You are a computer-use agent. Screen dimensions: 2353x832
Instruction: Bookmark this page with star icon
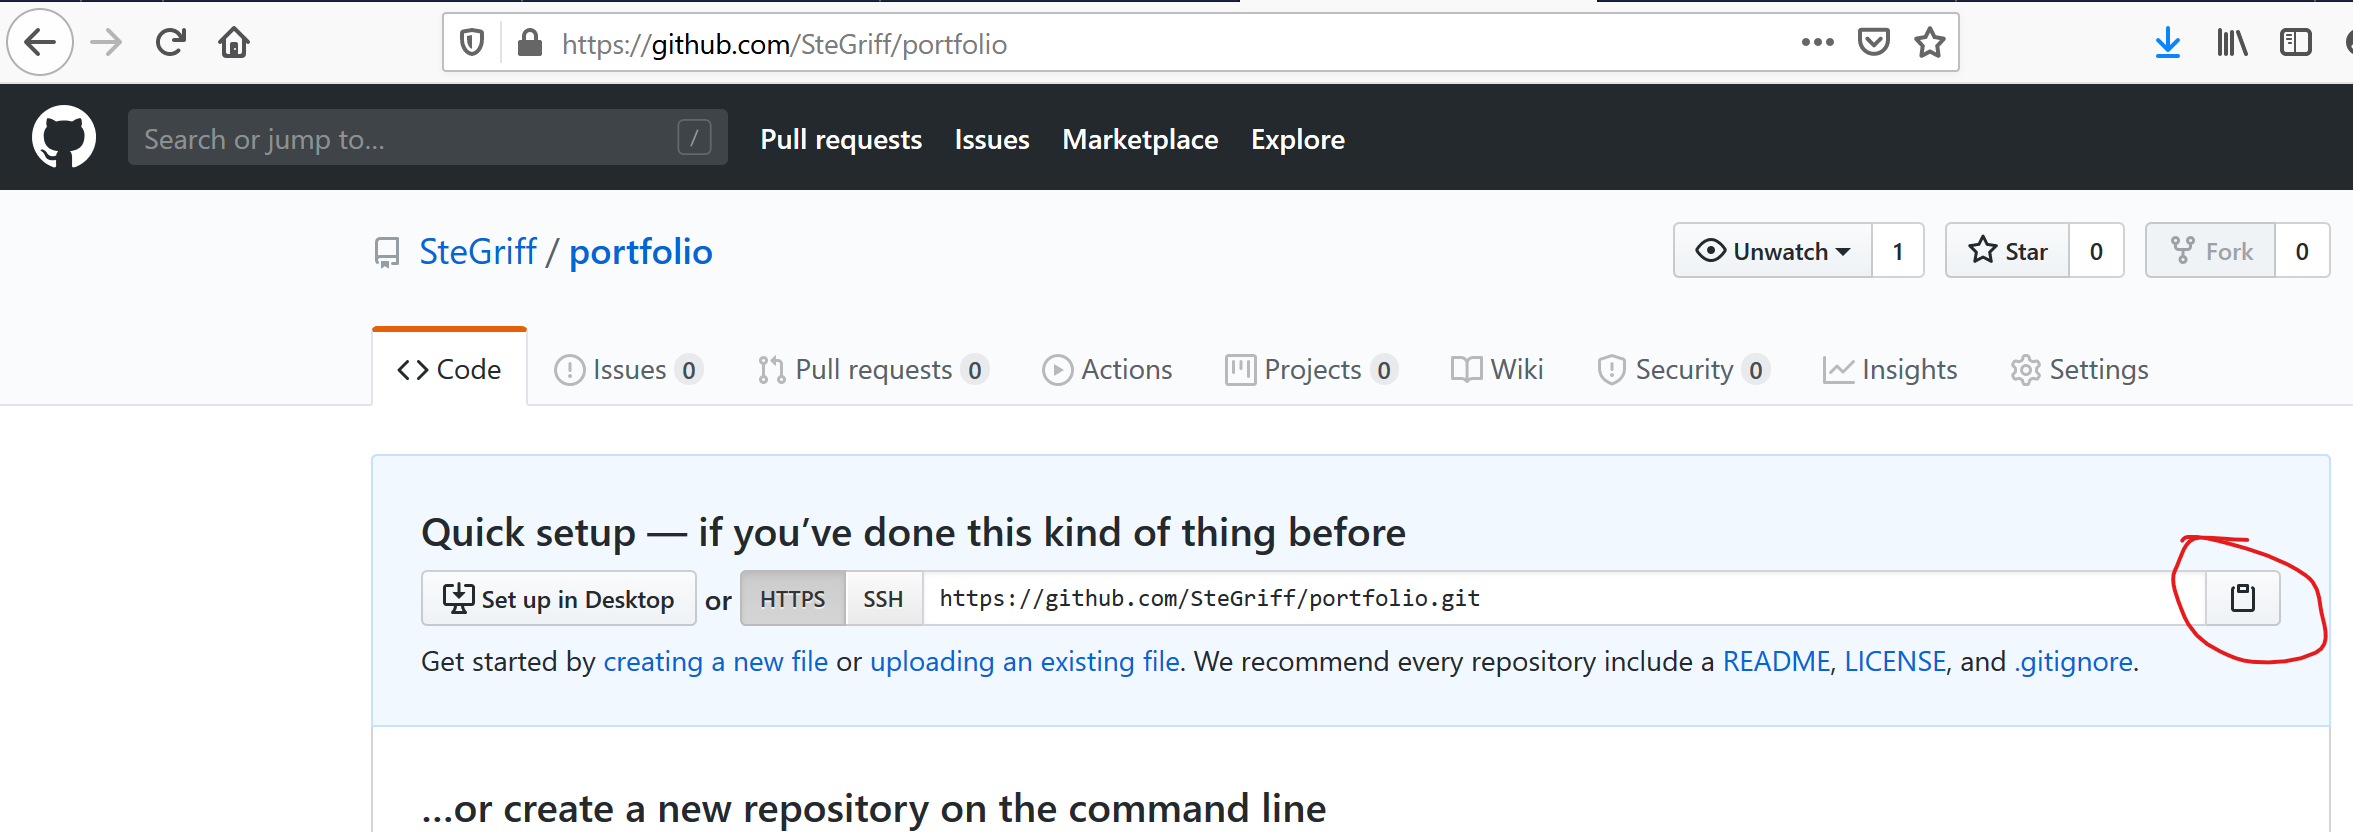coord(1929,43)
